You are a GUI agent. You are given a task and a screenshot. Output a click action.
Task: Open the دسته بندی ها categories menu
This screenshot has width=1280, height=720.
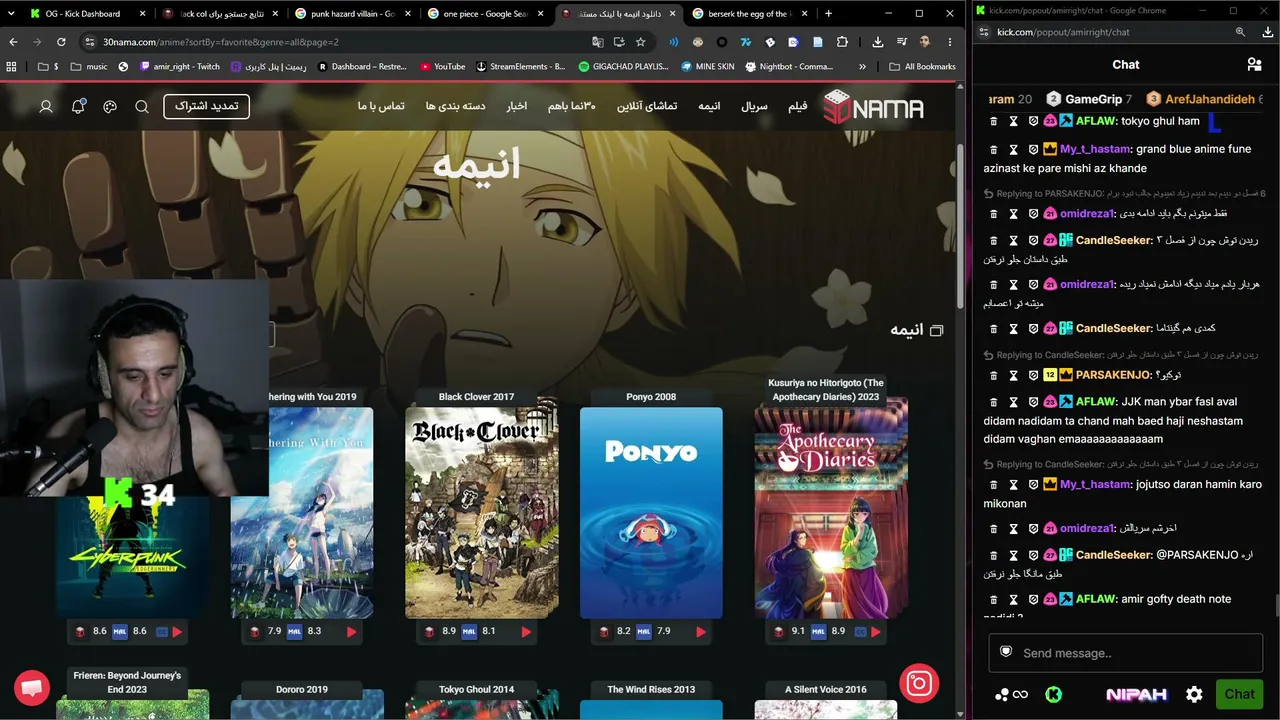[x=455, y=106]
